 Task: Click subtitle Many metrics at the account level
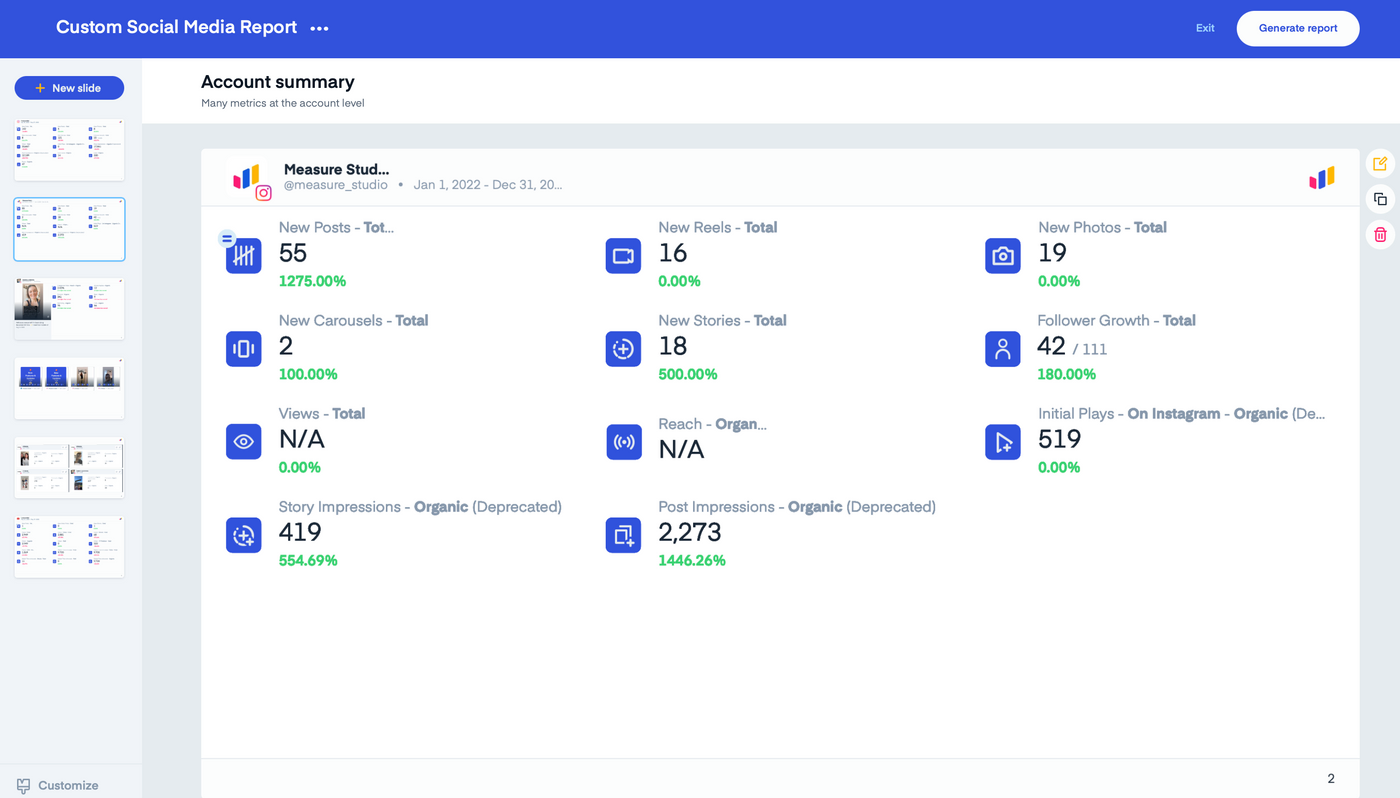click(x=283, y=103)
